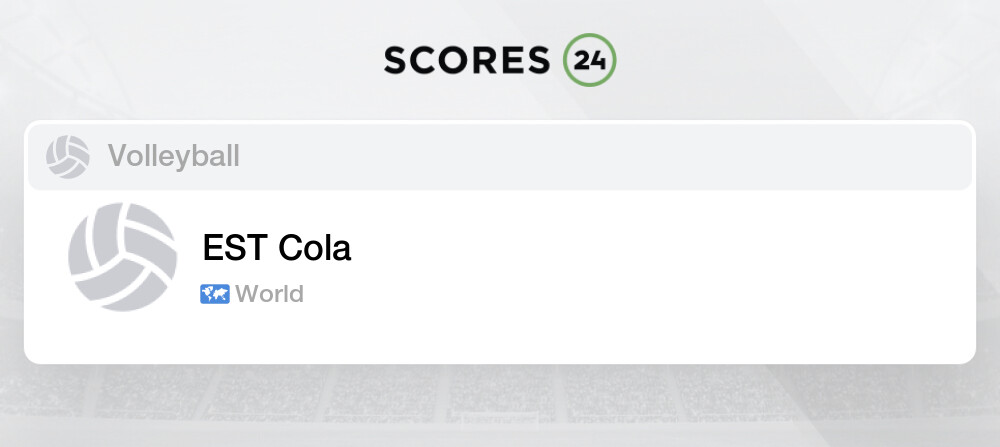
Task: Click the word EST in the team title
Action: 236,248
